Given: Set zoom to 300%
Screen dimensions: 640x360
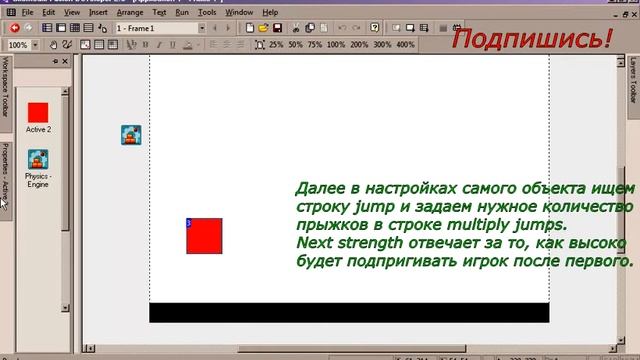Looking at the screenshot, I should coord(382,44).
